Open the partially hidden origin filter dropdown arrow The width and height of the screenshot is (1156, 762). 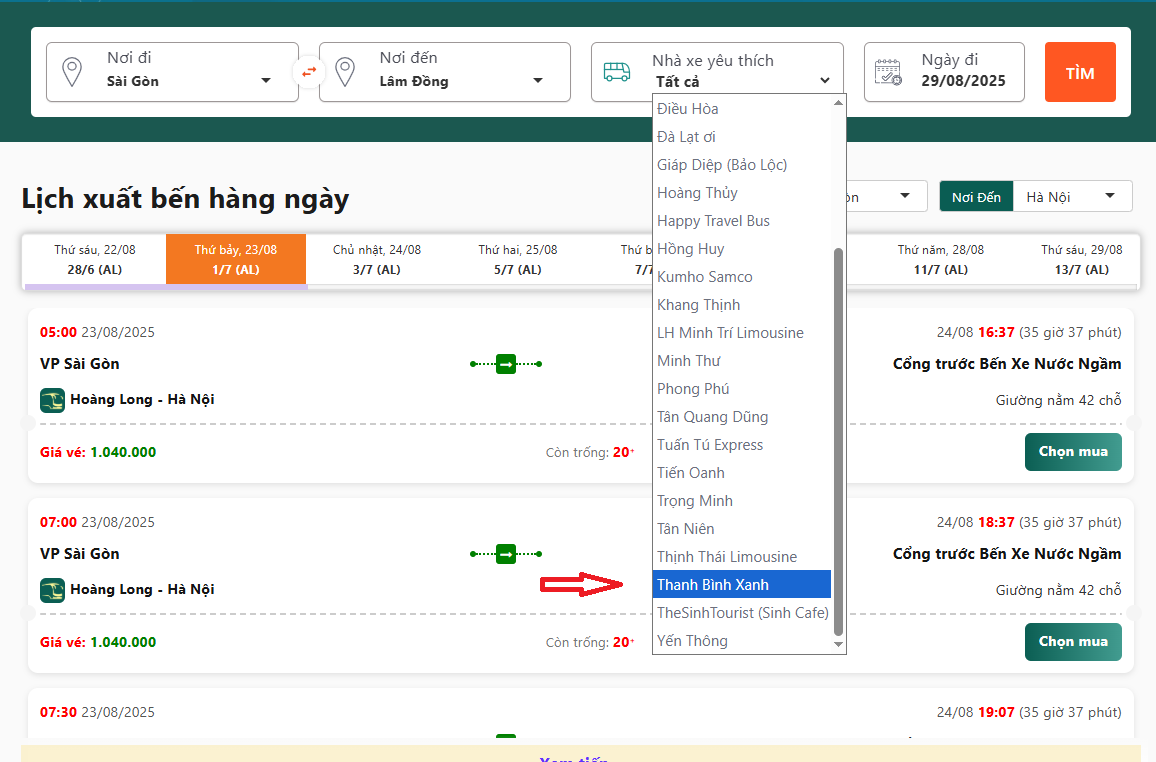[x=905, y=196]
